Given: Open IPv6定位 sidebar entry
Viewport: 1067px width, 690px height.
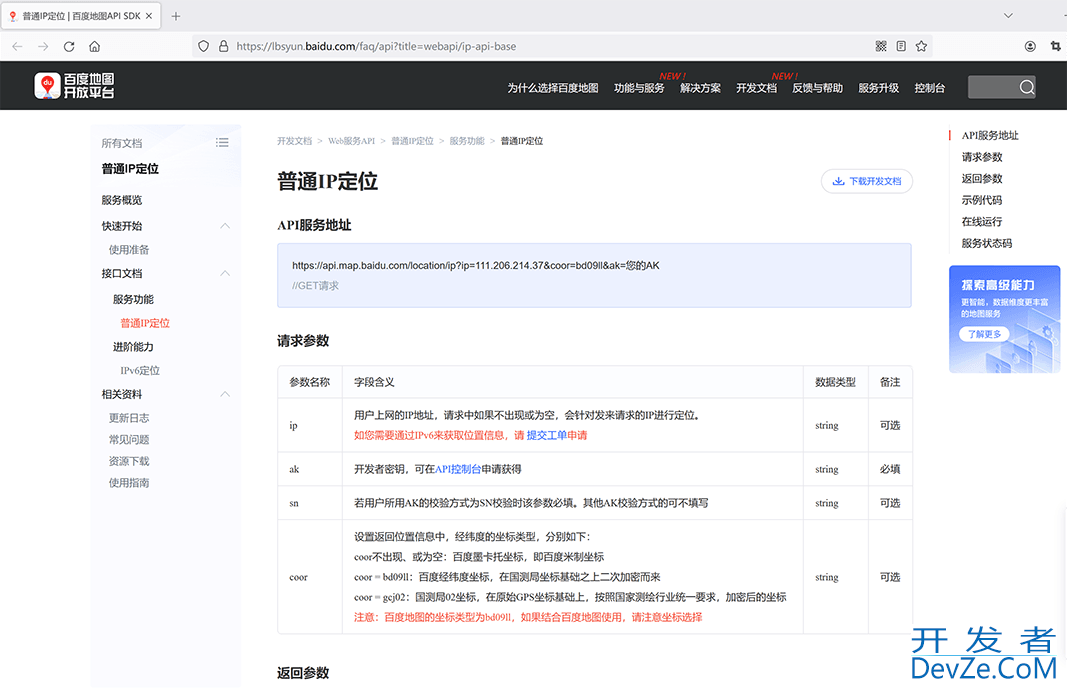Looking at the screenshot, I should pos(140,371).
